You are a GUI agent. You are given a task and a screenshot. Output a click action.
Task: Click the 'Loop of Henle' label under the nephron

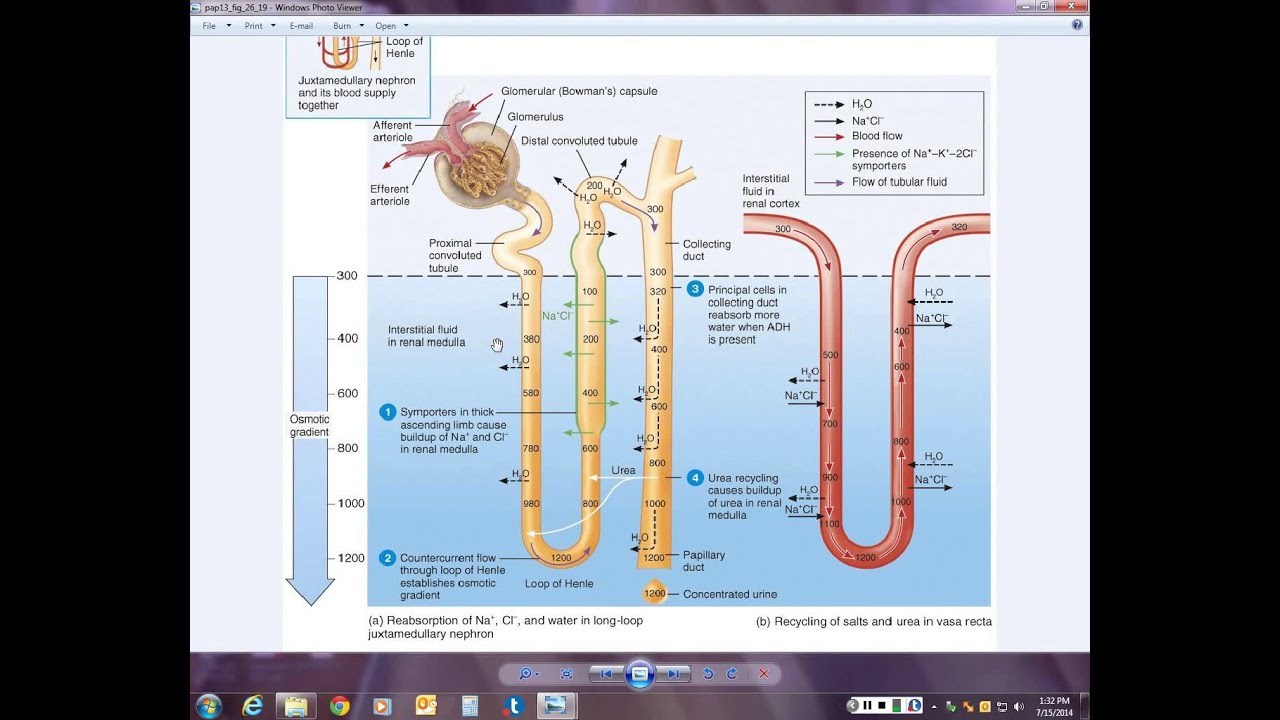558,584
